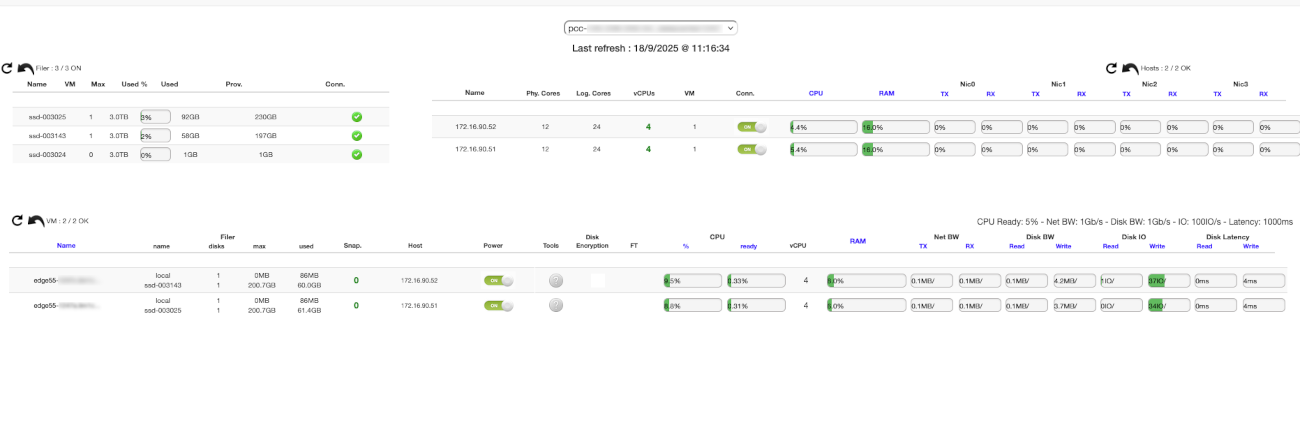Screen dimensions: 1300x439
Task: Click Tools status icon for VM on 172.16.90.52
Action: pyautogui.click(x=556, y=281)
